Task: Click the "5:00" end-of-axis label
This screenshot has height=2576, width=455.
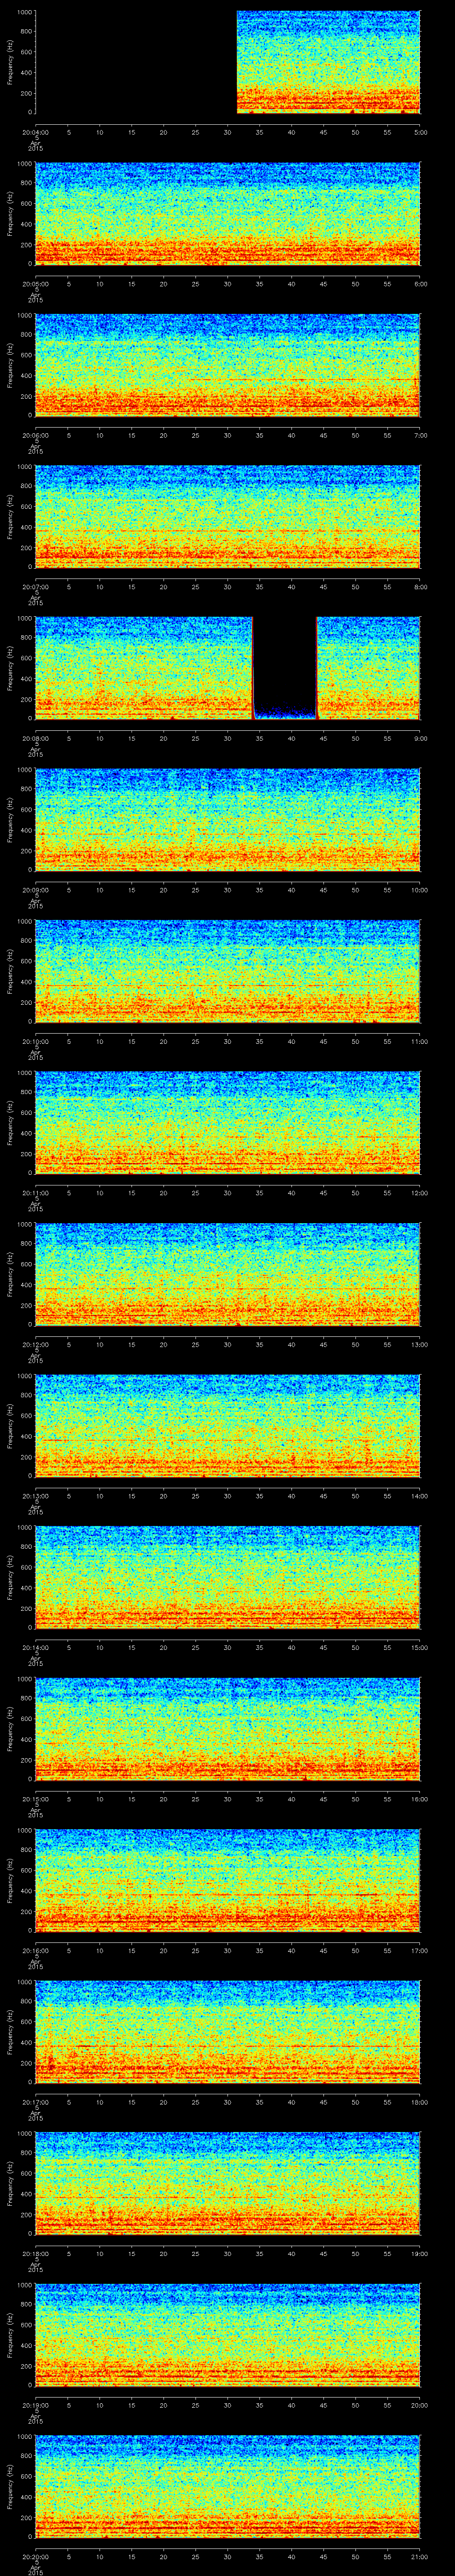Action: [420, 132]
